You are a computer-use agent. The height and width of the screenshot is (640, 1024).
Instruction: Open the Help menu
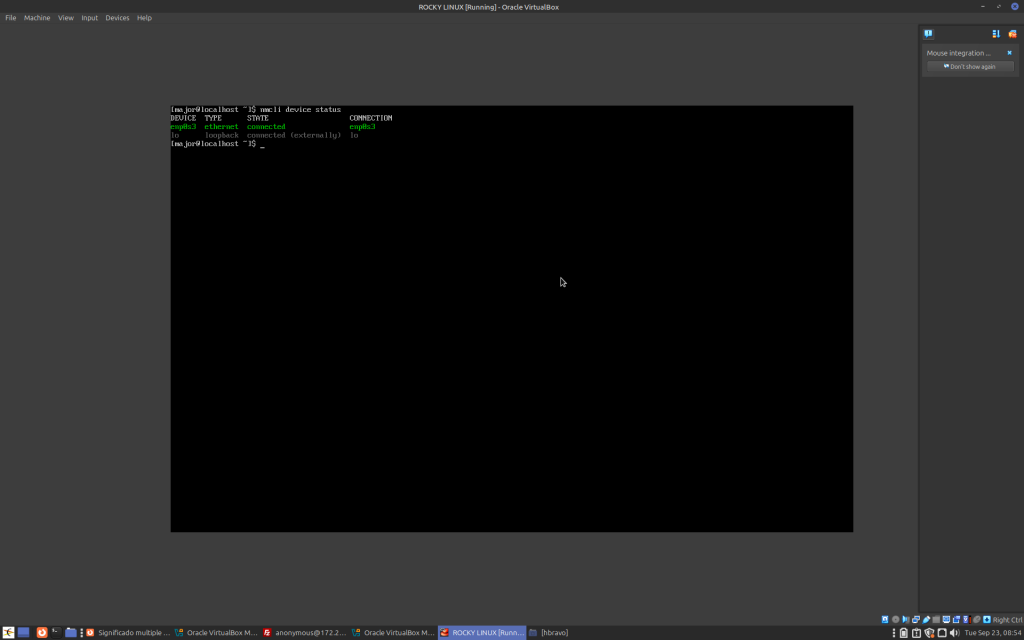(144, 18)
